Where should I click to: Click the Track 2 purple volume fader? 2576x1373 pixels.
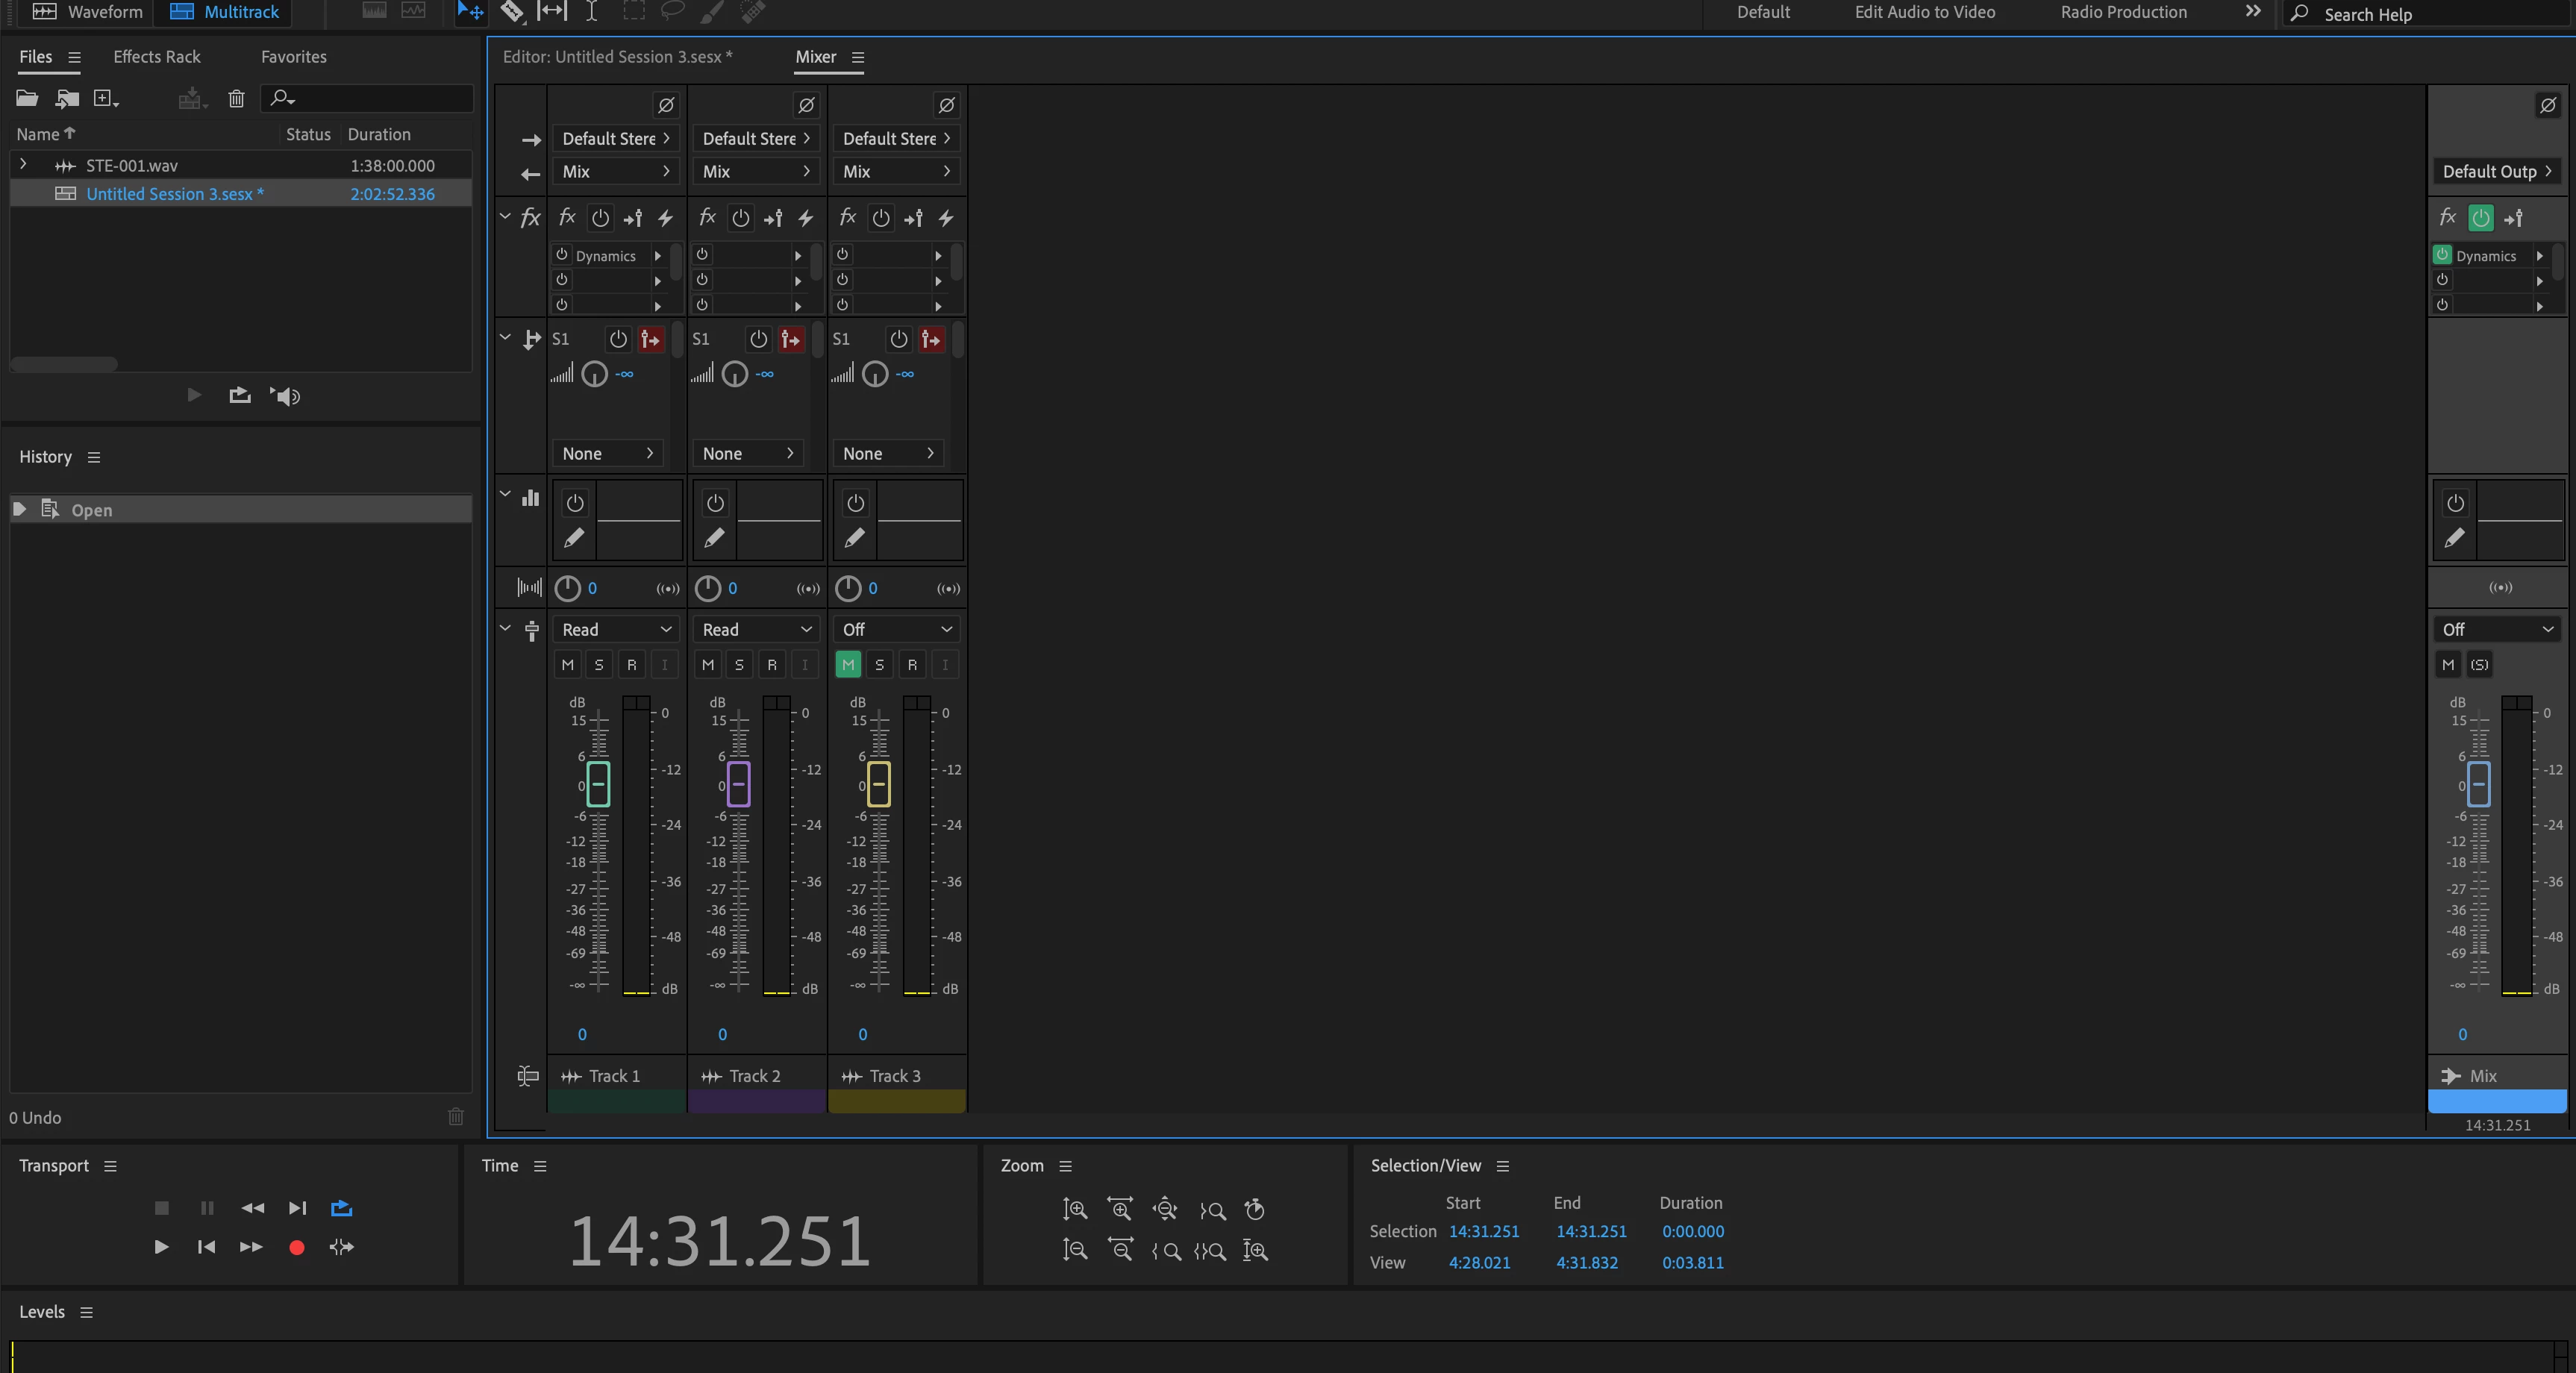coord(738,784)
